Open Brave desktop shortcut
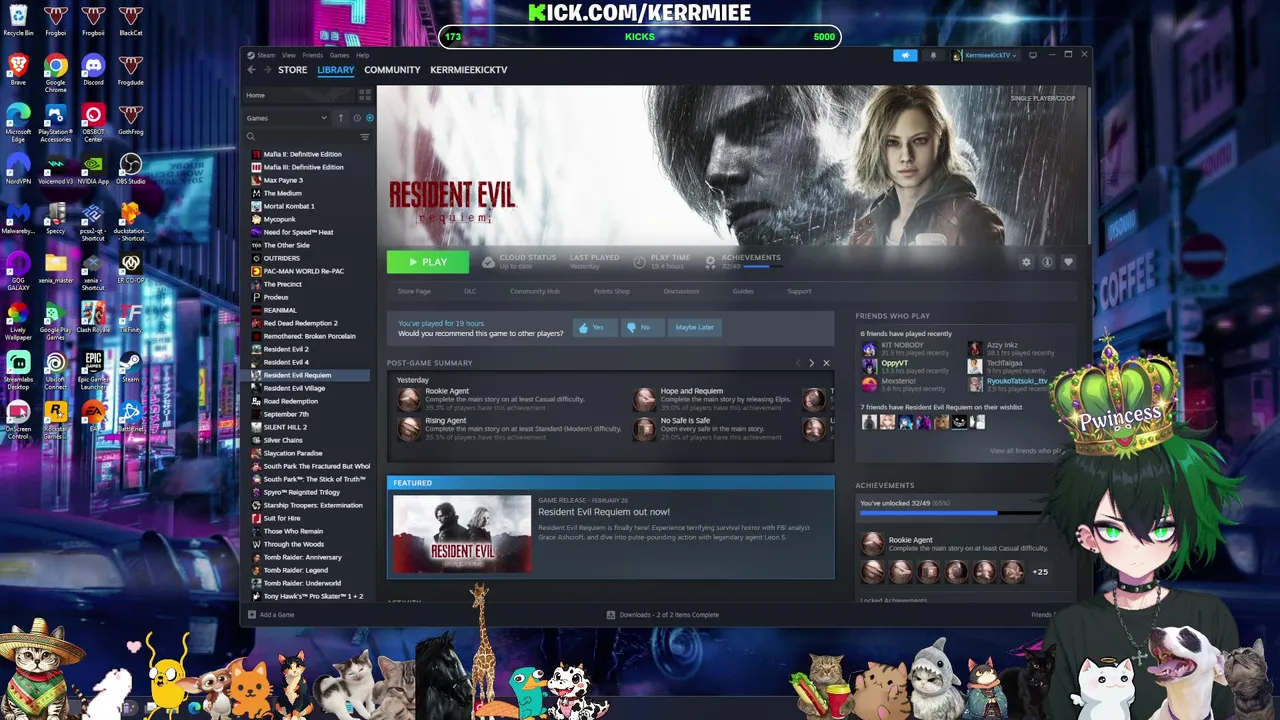1280x720 pixels. coord(18,70)
